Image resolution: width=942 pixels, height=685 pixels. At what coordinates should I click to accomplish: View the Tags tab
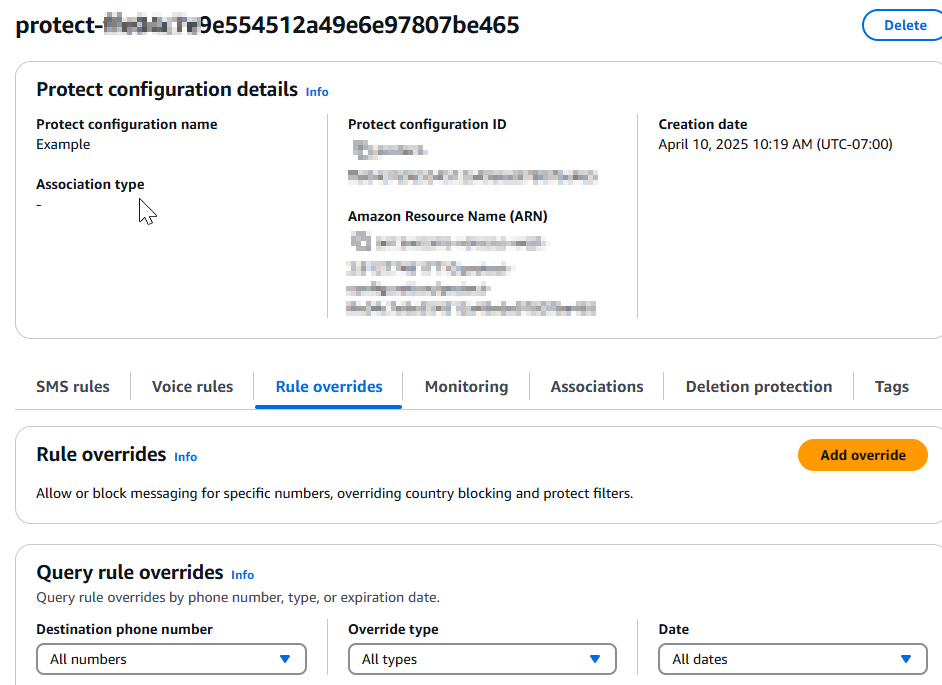click(x=891, y=387)
